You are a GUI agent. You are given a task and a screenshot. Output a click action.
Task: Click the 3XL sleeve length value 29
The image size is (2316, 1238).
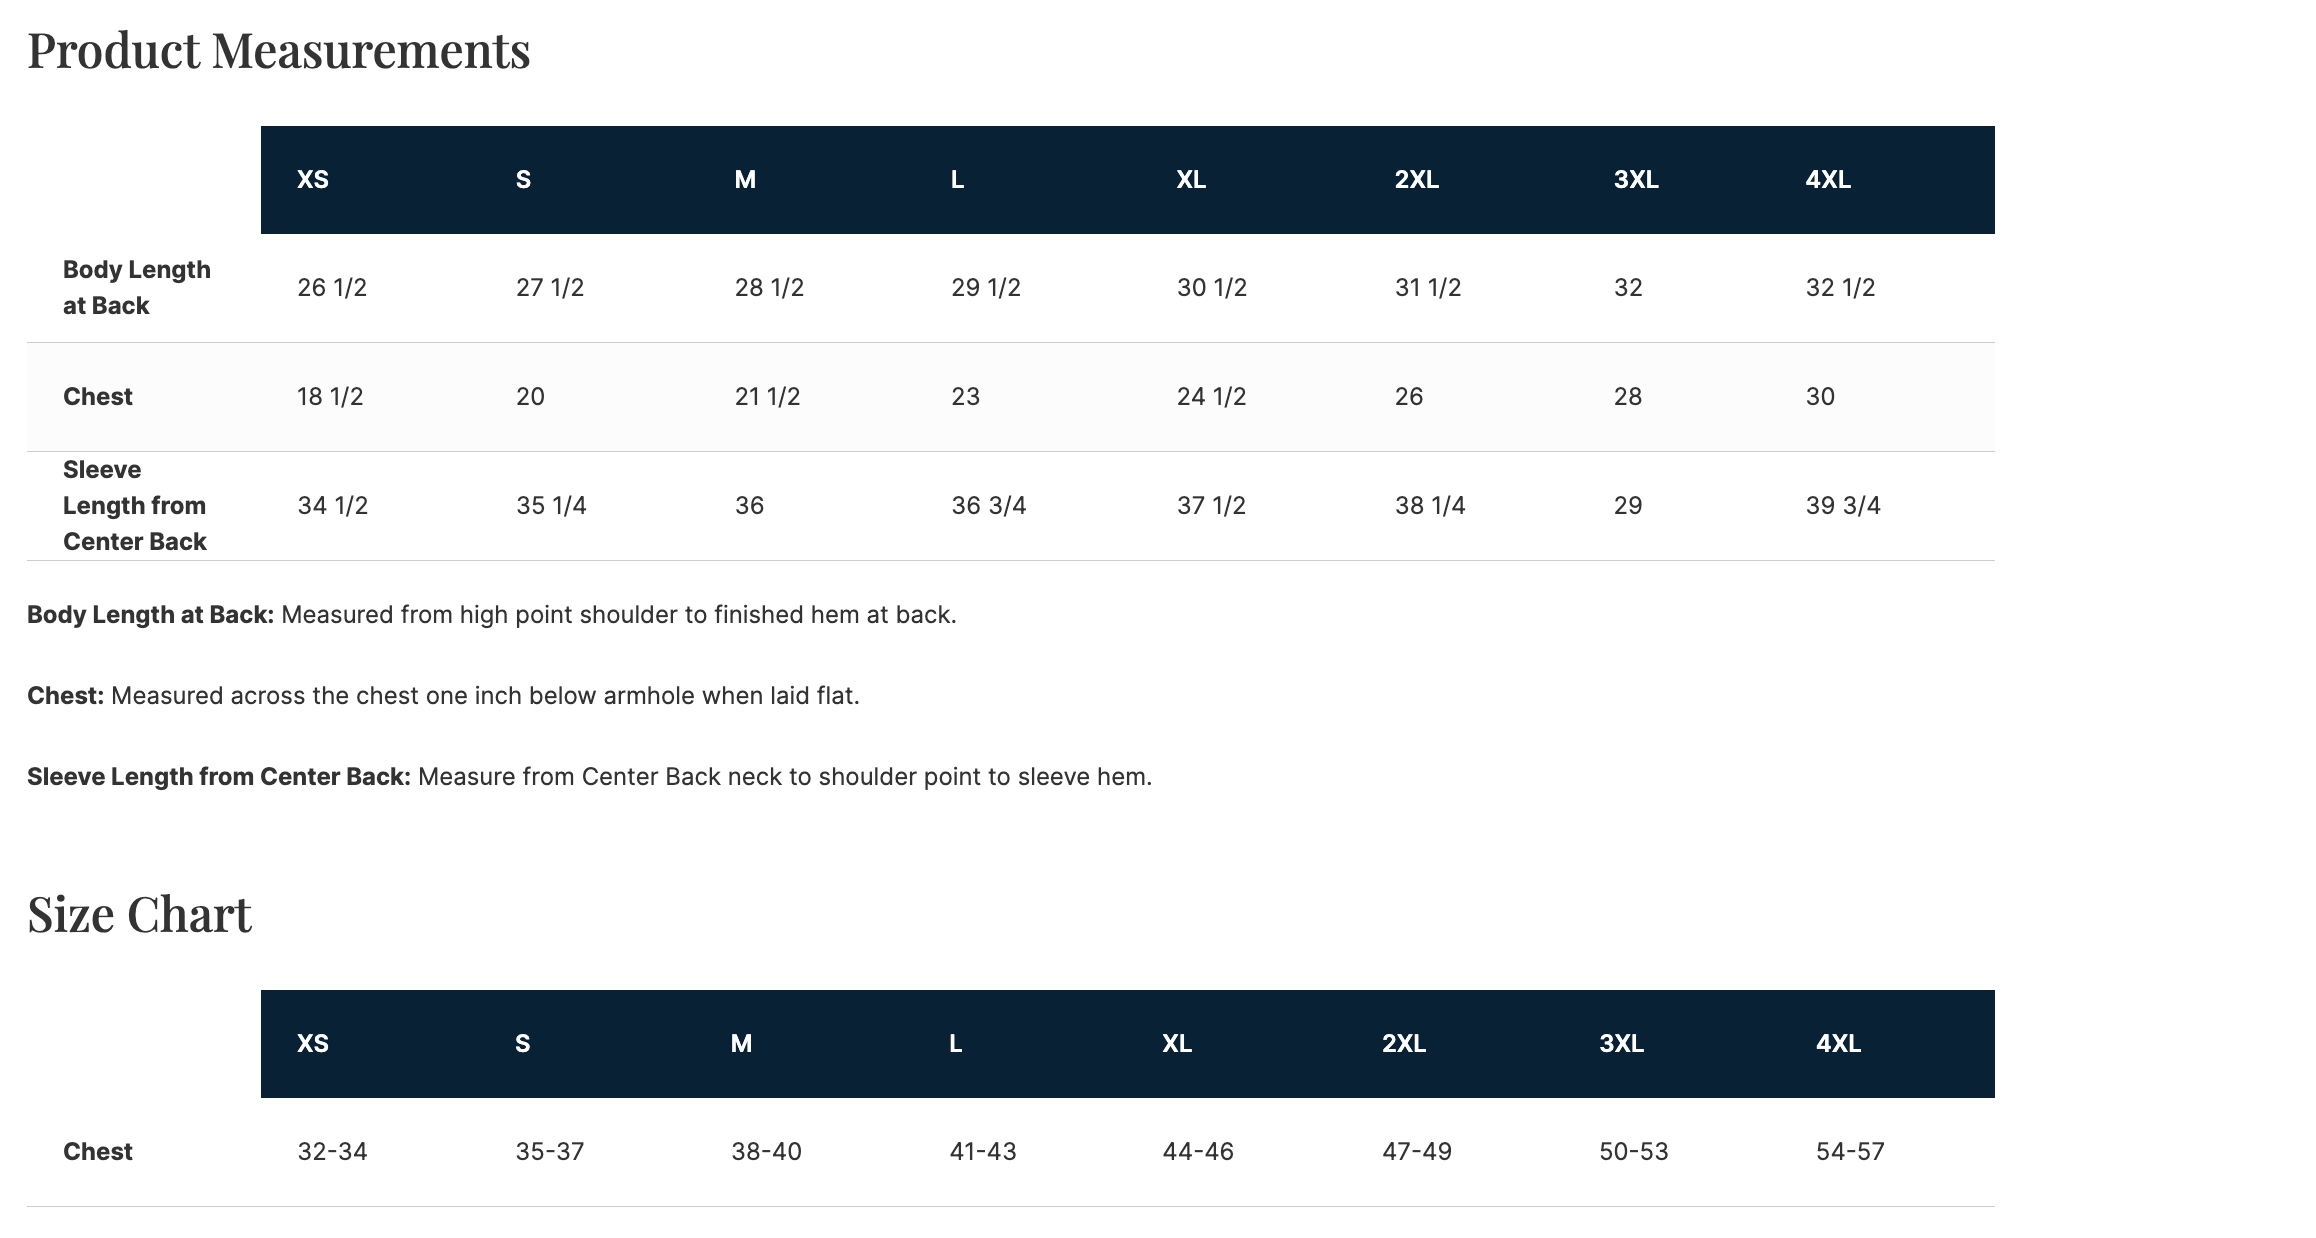click(1628, 506)
